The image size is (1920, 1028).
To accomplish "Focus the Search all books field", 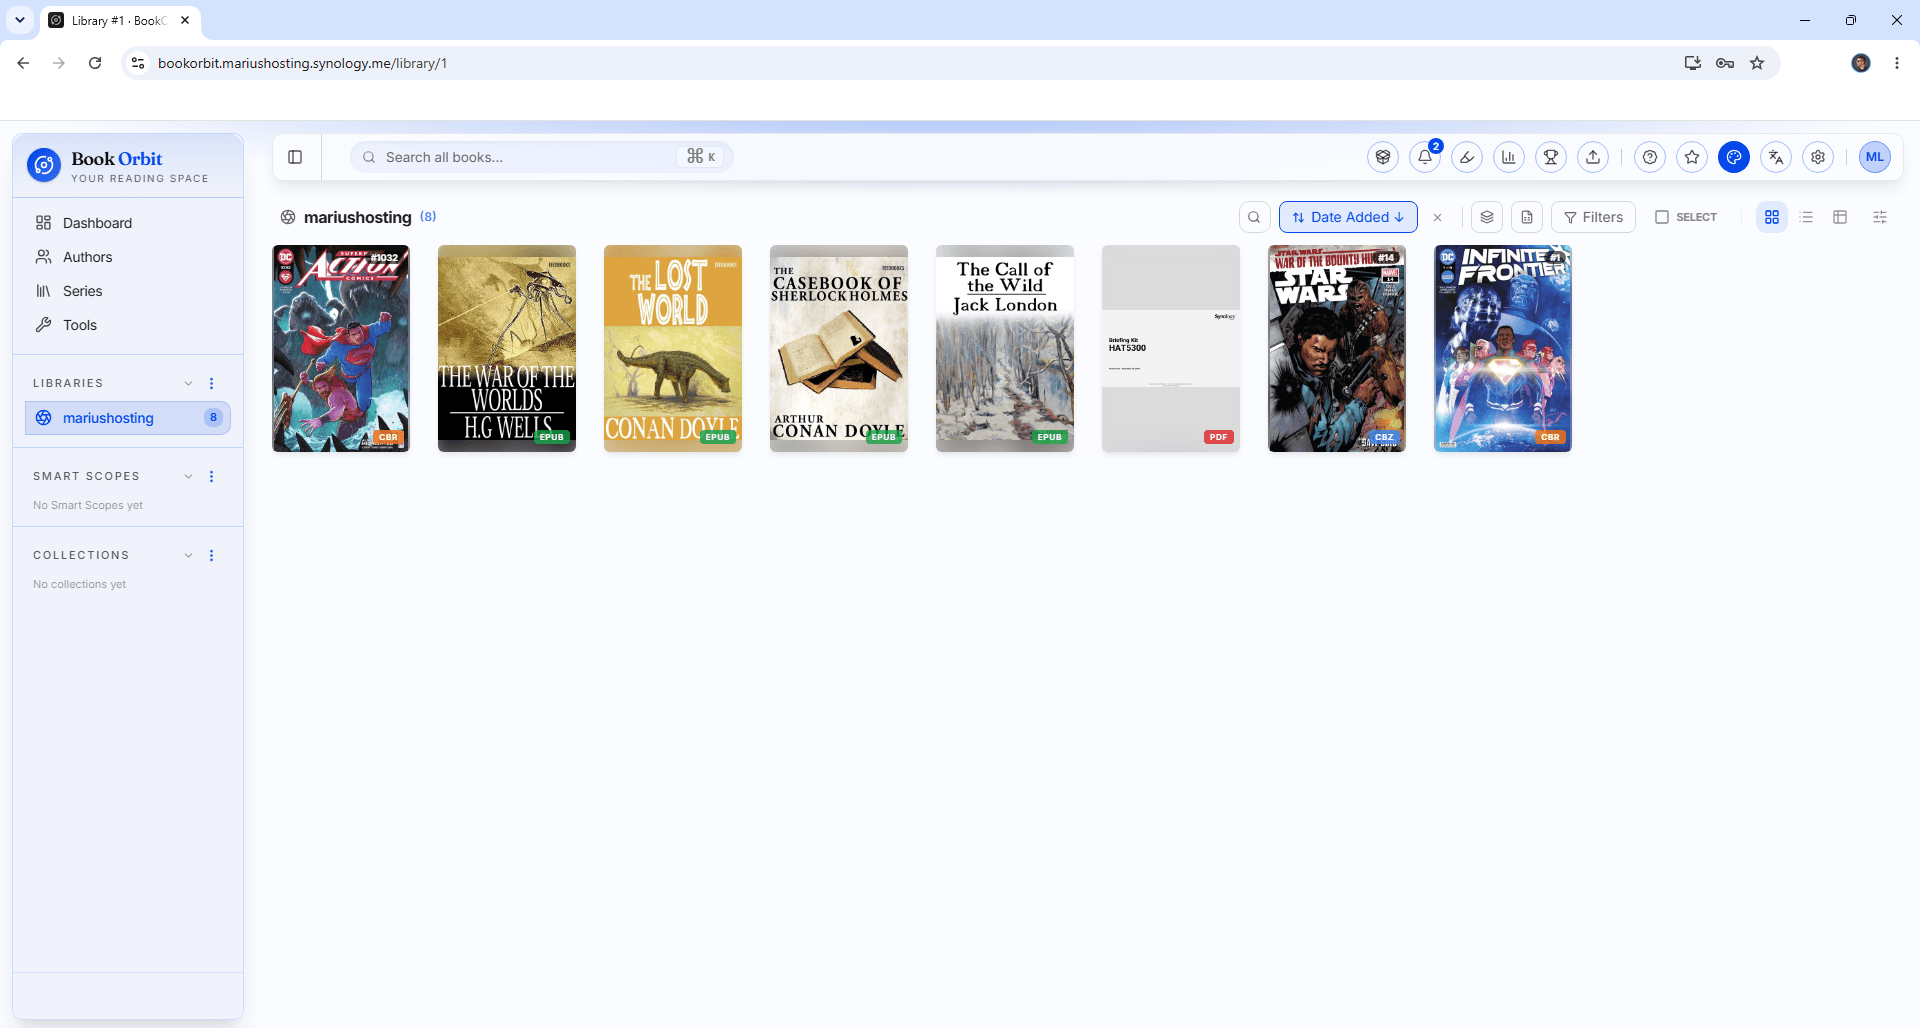I will pyautogui.click(x=541, y=157).
